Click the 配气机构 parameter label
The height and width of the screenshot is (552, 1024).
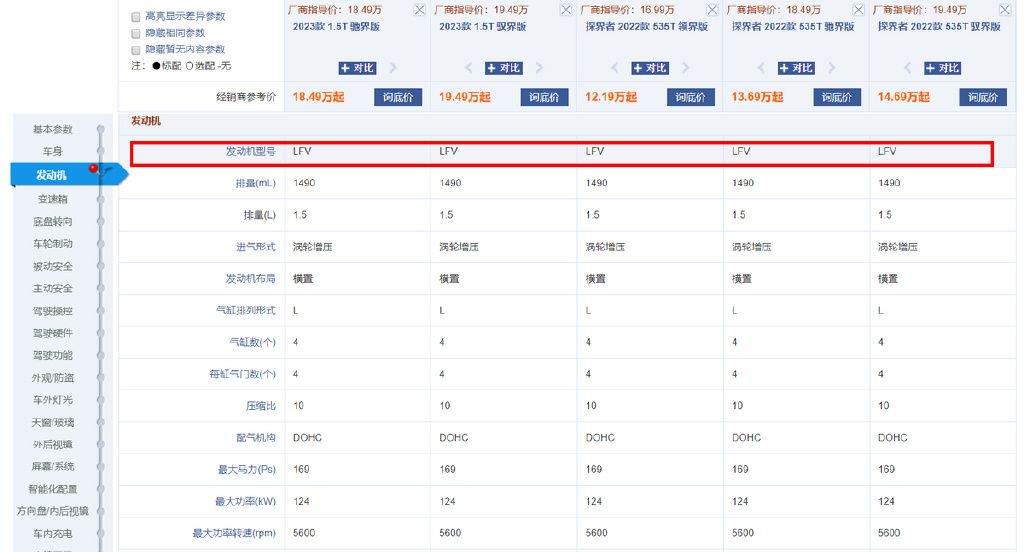tap(256, 438)
